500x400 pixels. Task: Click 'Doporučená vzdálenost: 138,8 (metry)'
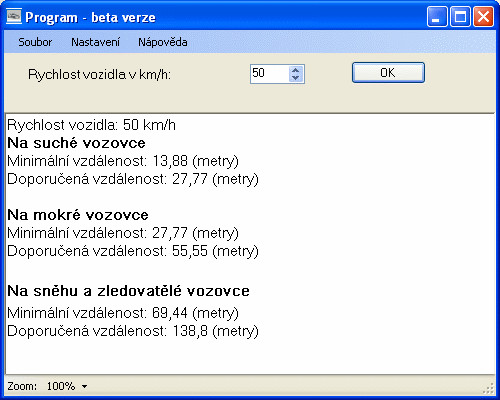(133, 331)
